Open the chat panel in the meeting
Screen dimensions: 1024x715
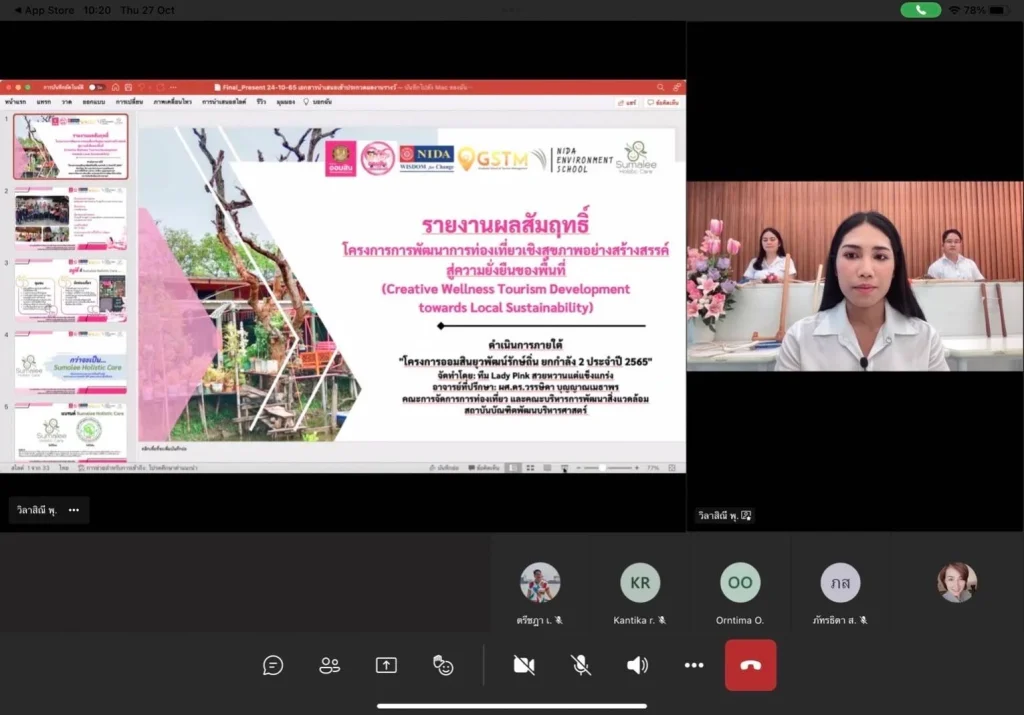point(273,665)
